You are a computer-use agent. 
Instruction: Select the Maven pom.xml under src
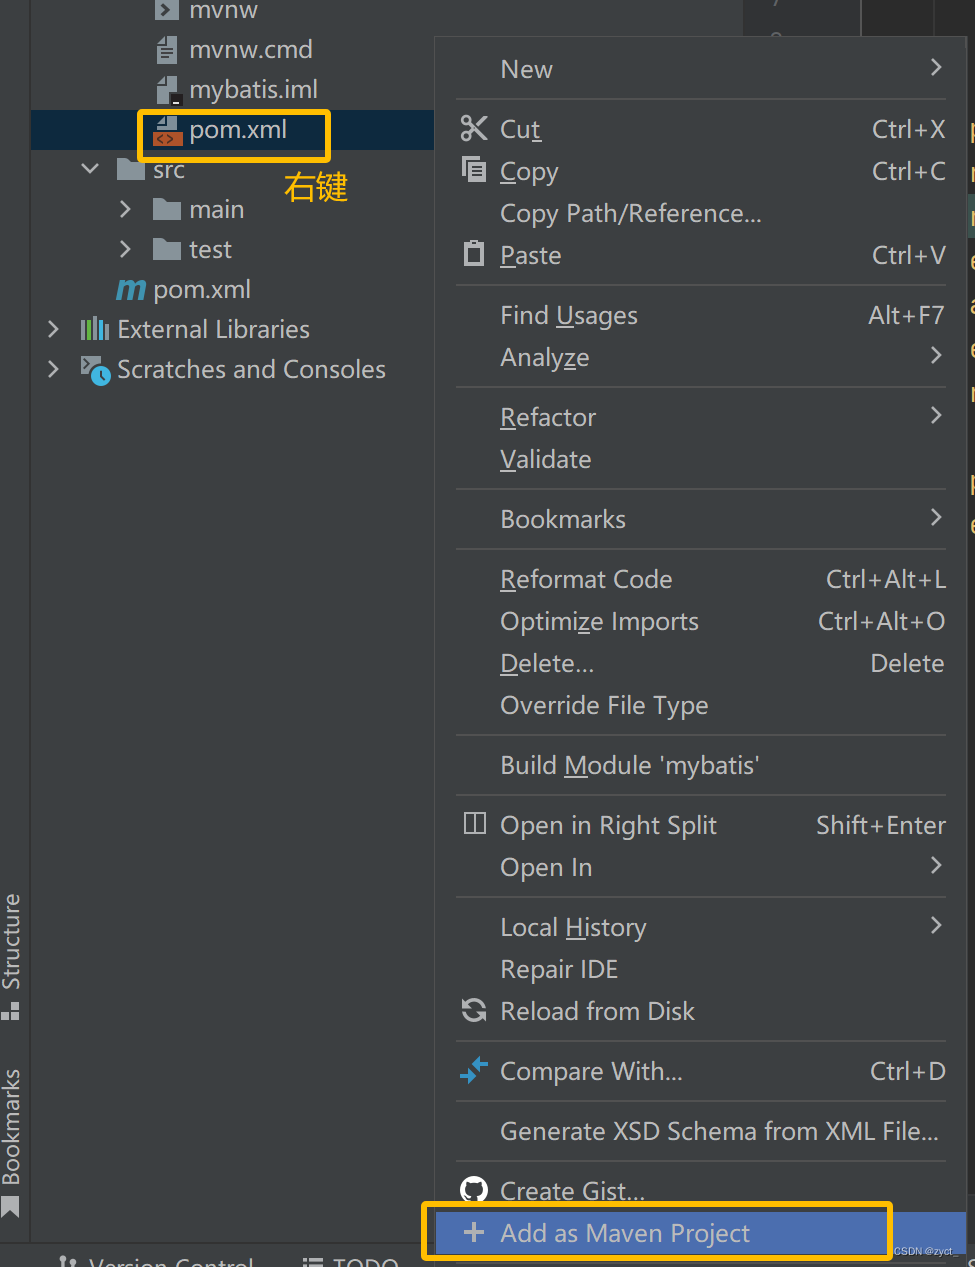(x=201, y=290)
